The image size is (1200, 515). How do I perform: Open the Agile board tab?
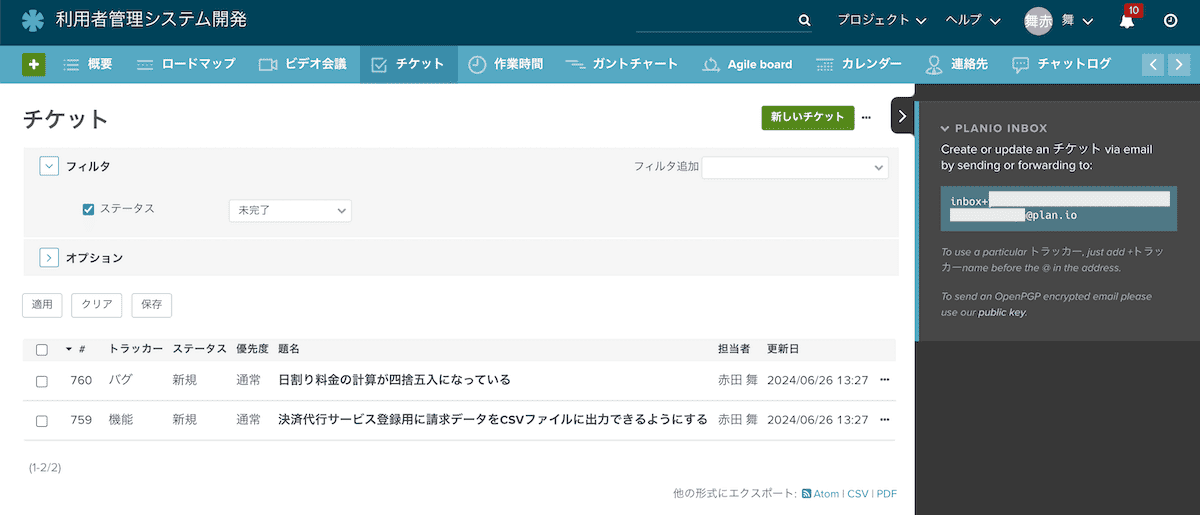(747, 64)
